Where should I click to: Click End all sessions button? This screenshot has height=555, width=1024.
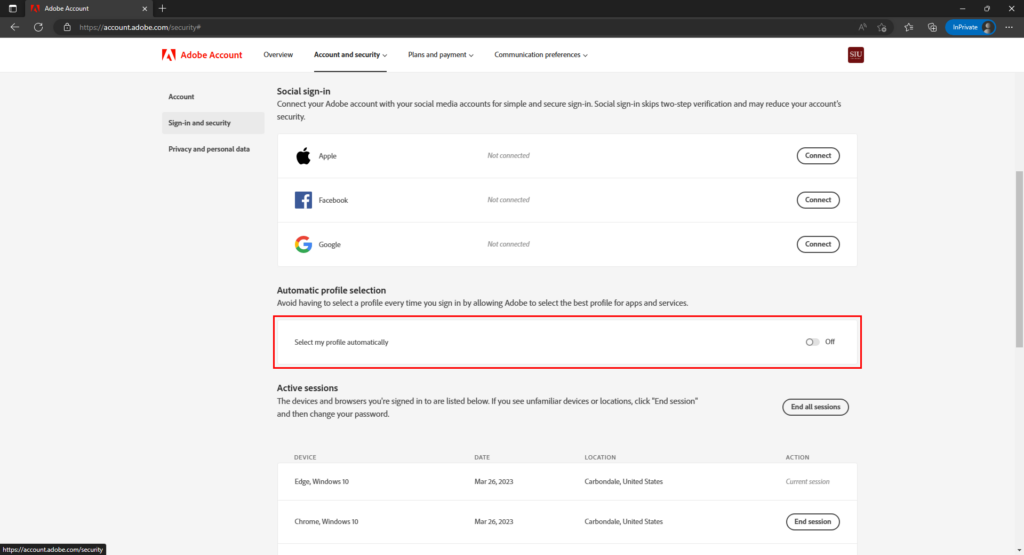pos(815,407)
